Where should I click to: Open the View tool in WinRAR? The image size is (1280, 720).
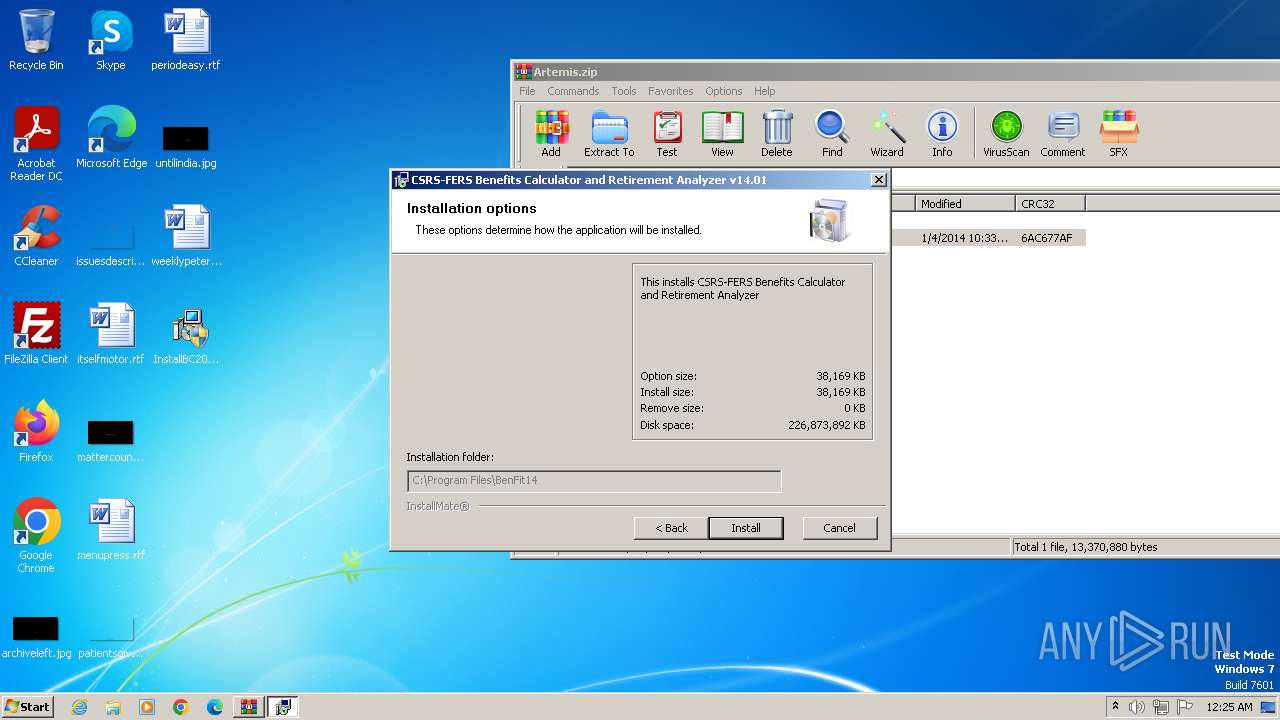[x=722, y=134]
